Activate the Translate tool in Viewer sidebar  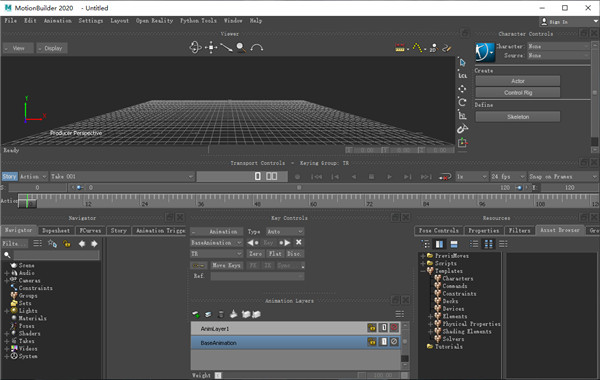[x=462, y=89]
